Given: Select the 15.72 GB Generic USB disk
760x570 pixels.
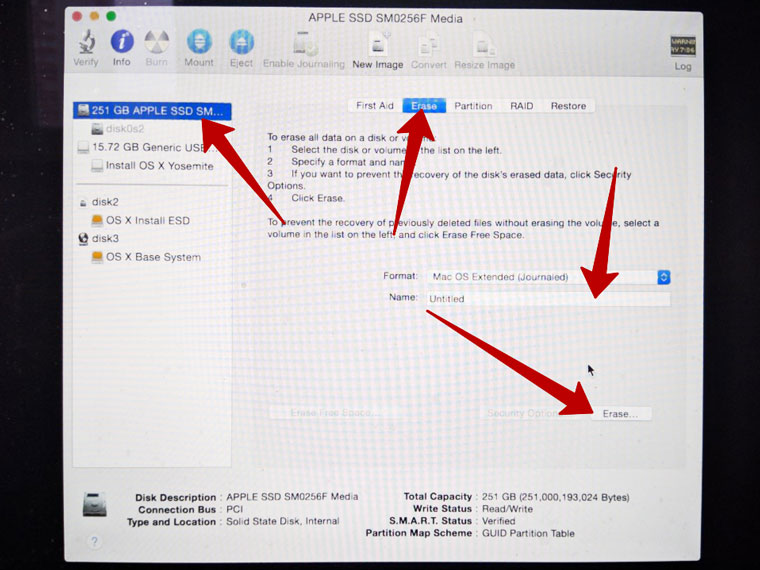Looking at the screenshot, I should pyautogui.click(x=148, y=147).
